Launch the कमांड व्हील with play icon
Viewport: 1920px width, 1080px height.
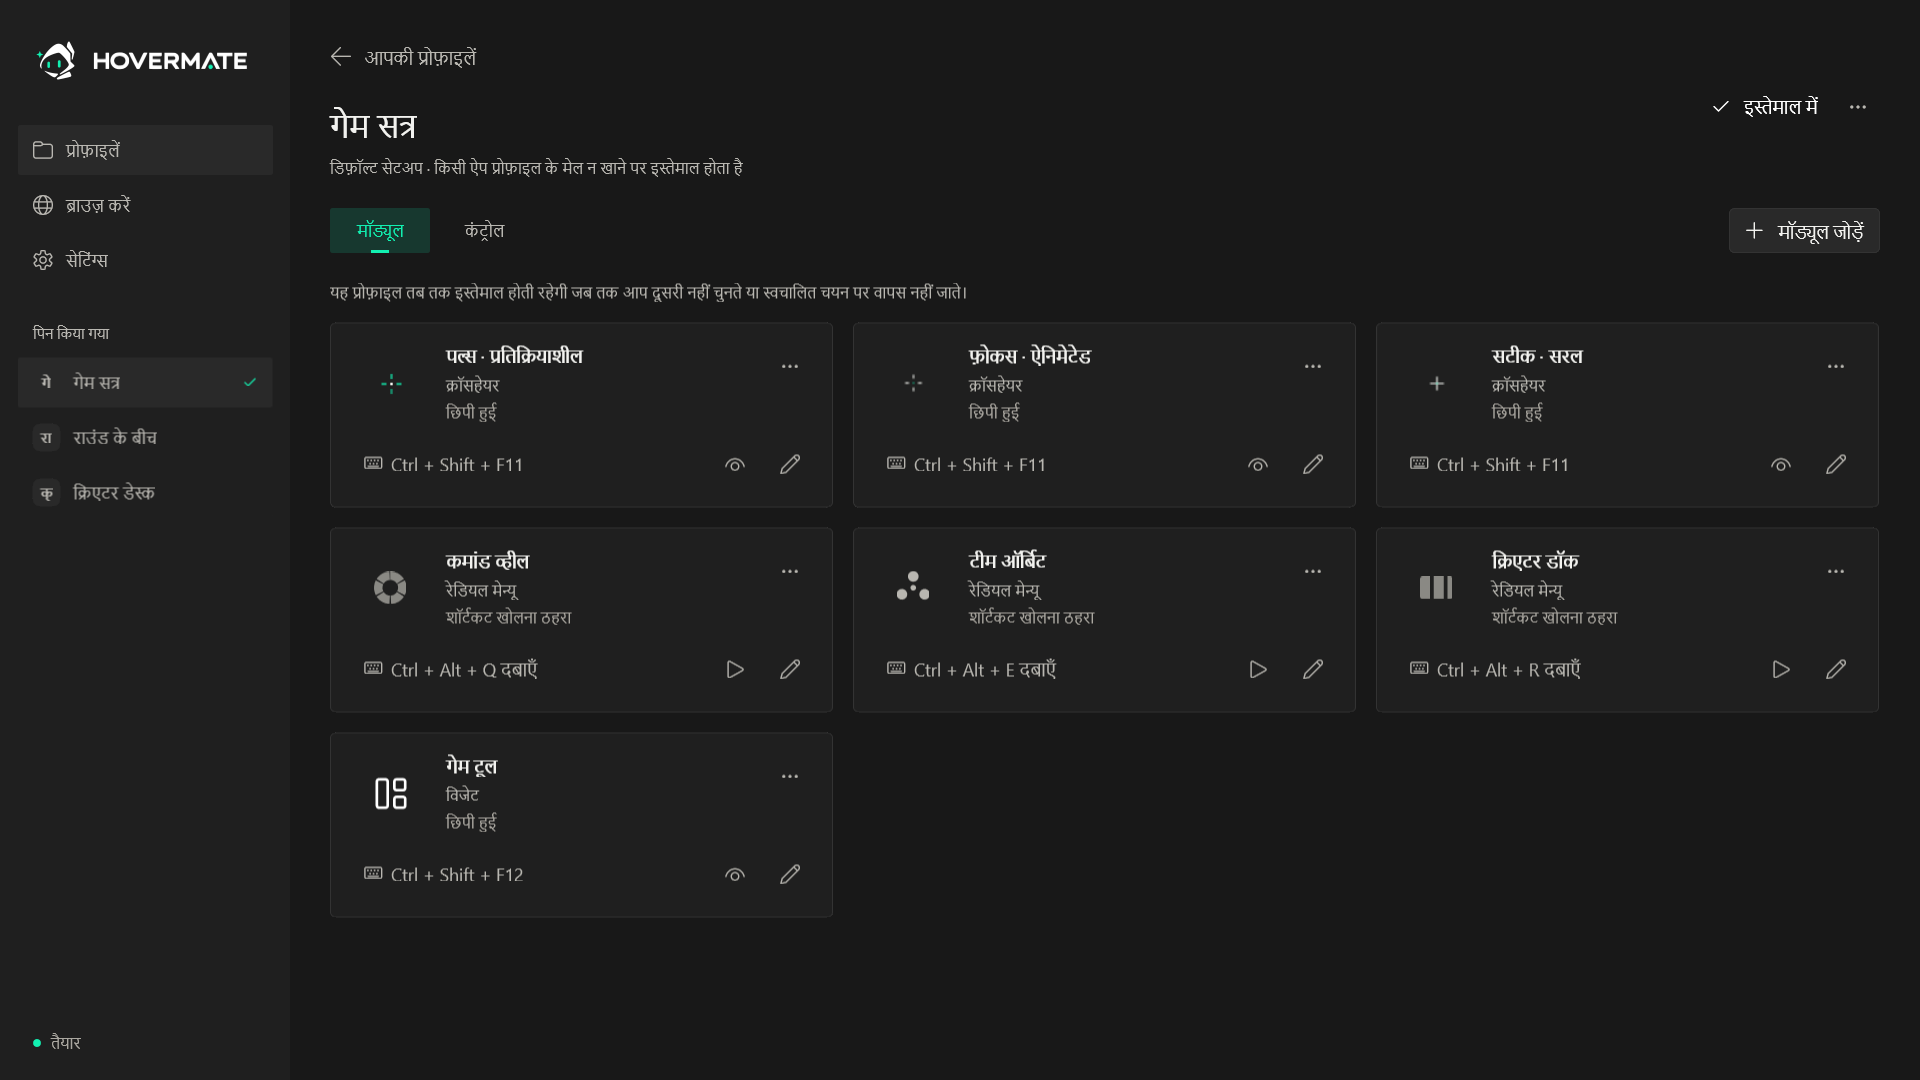[x=735, y=669]
